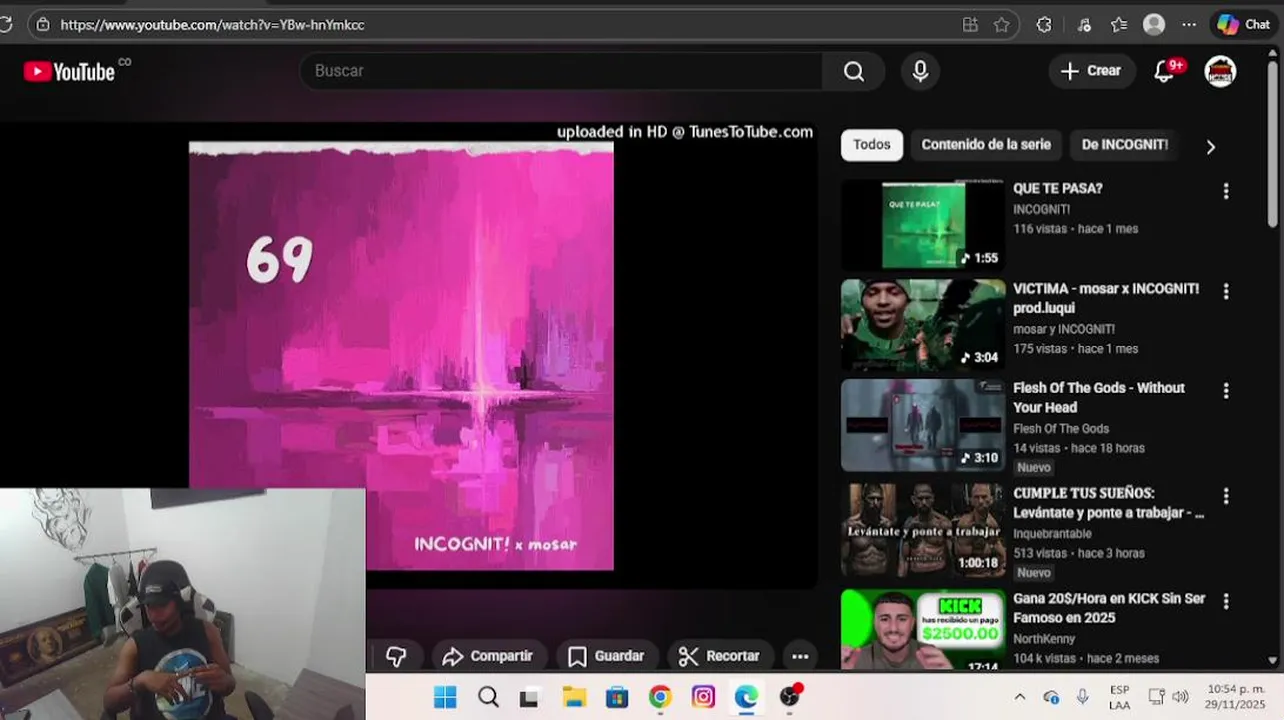
Task: Open the YouTube home logo
Action: [x=69, y=71]
